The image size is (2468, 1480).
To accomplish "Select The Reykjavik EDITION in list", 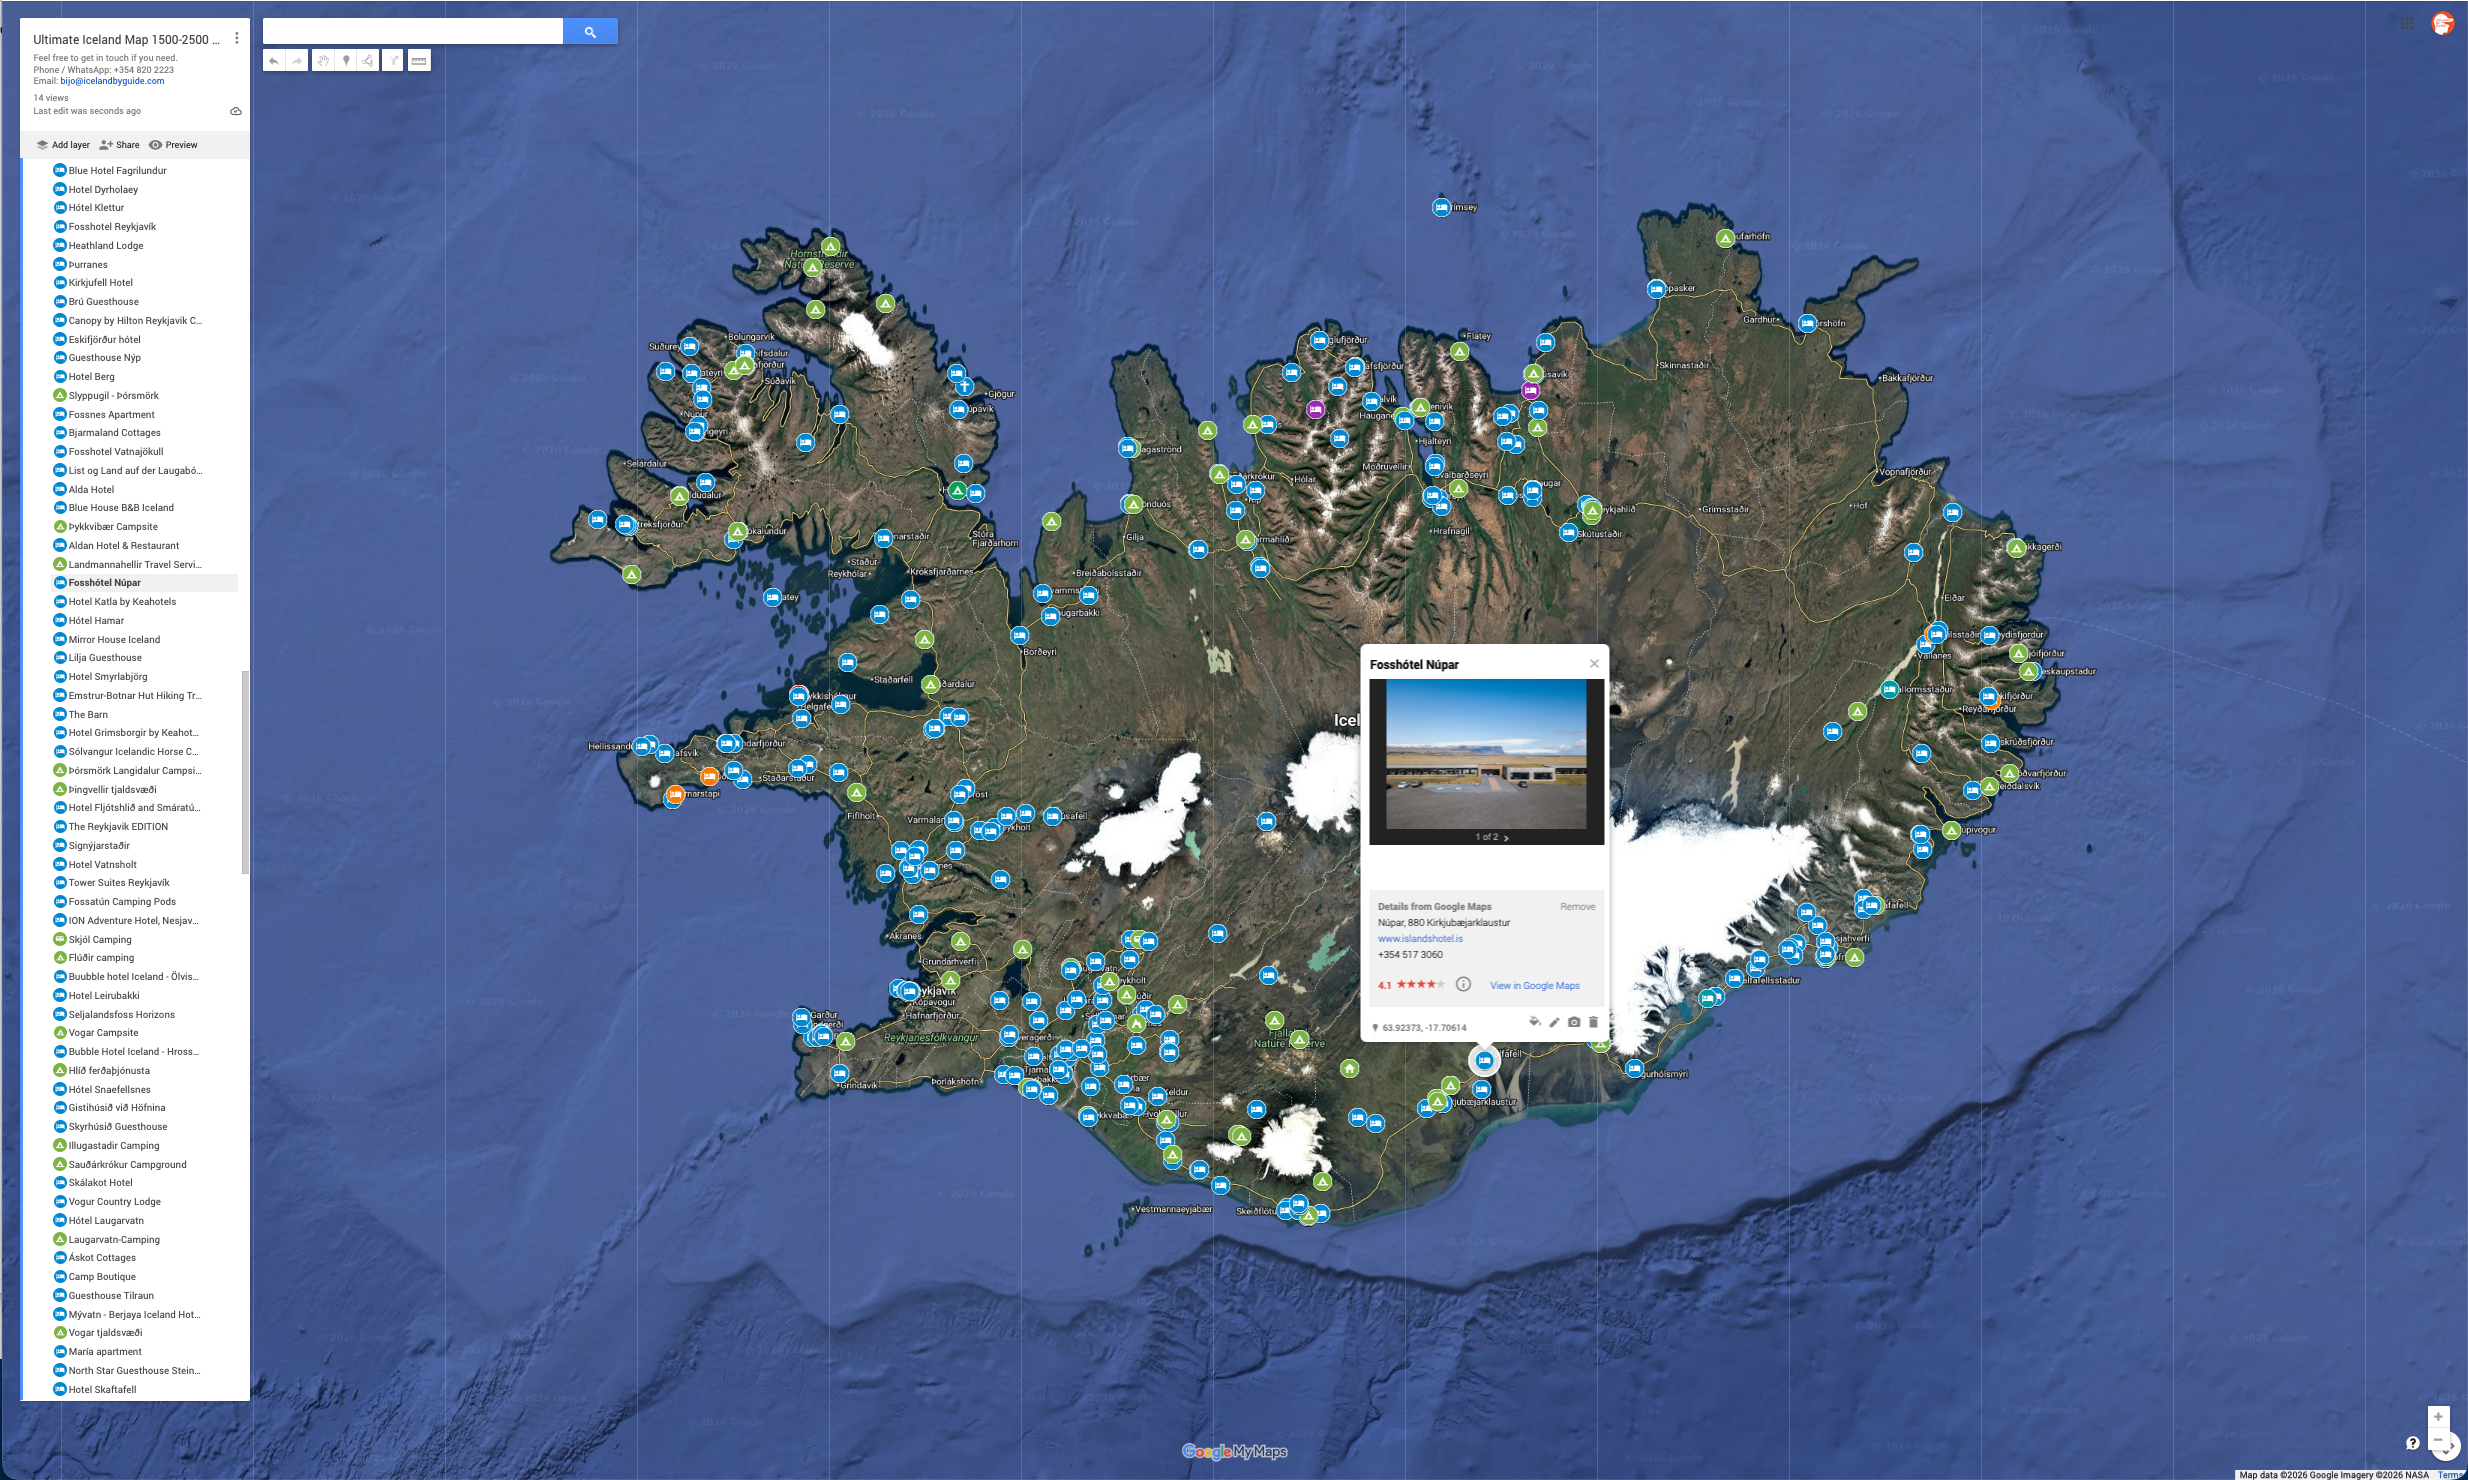I will tap(118, 826).
